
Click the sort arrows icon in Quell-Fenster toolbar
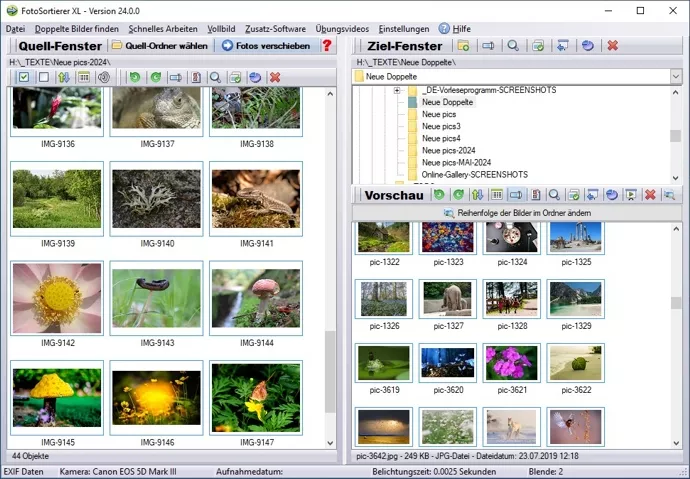point(63,77)
